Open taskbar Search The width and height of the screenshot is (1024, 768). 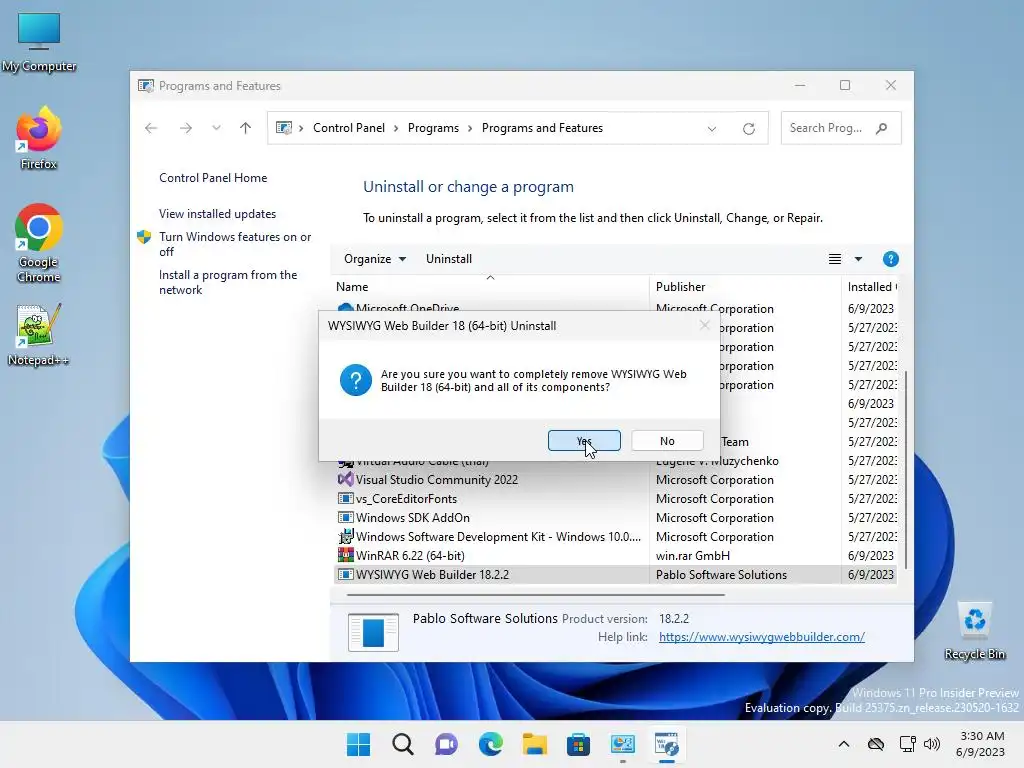click(x=402, y=744)
